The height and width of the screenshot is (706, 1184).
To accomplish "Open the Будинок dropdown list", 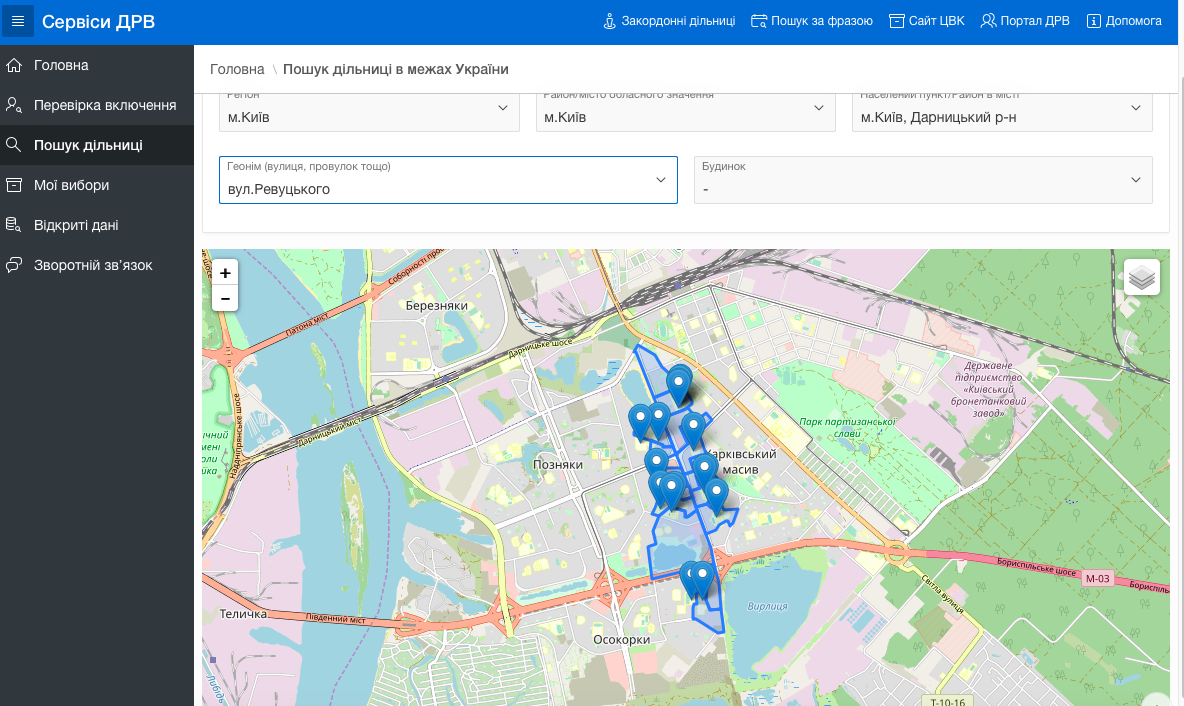I will (1135, 180).
